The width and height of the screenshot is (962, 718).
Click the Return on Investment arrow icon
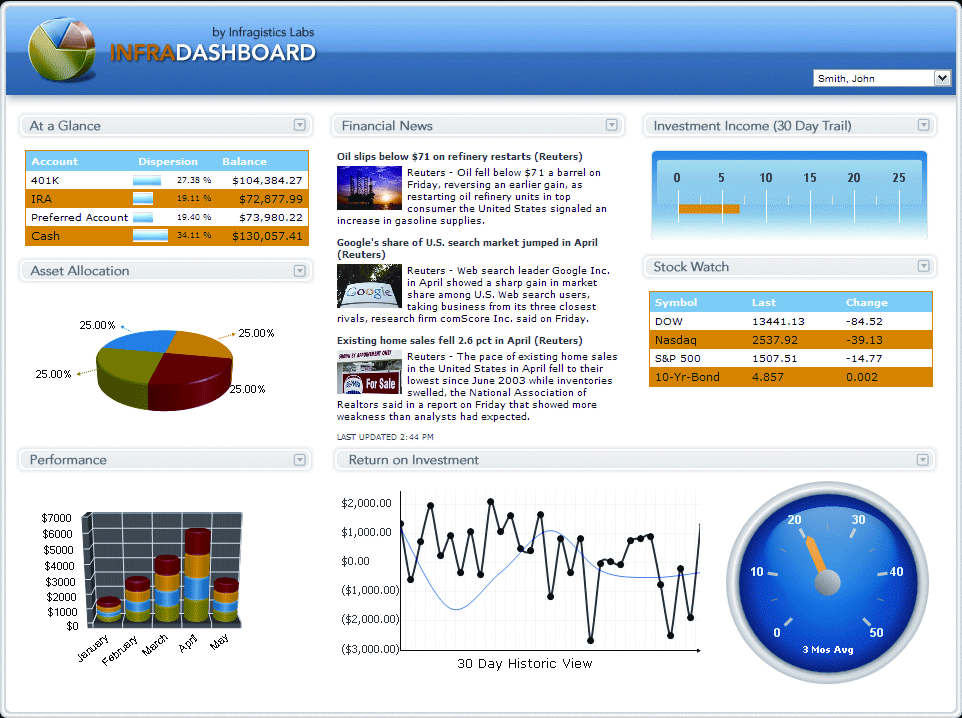[x=923, y=459]
